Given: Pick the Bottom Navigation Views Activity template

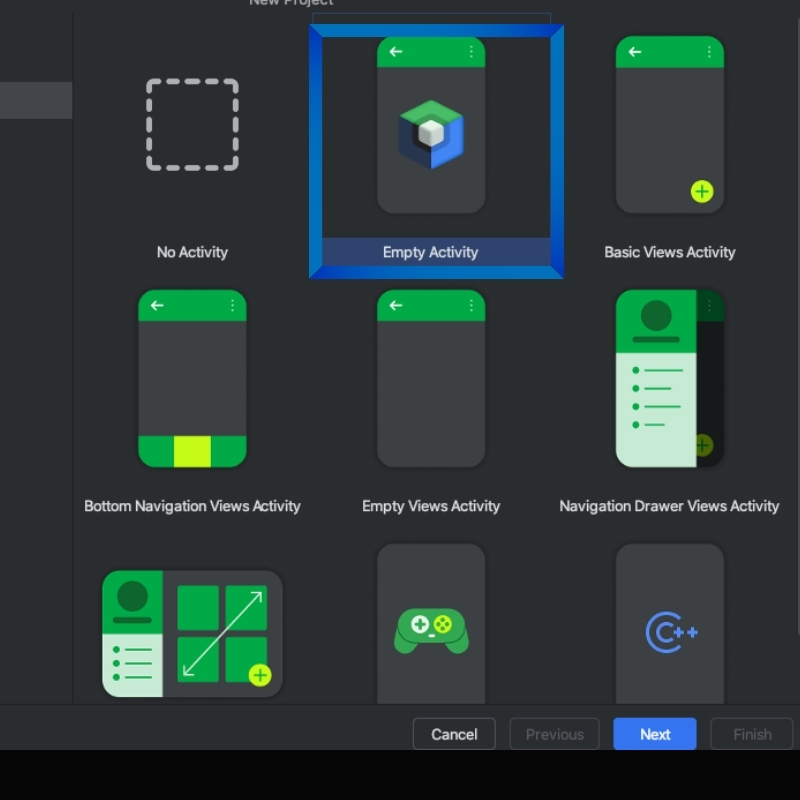Looking at the screenshot, I should click(192, 379).
